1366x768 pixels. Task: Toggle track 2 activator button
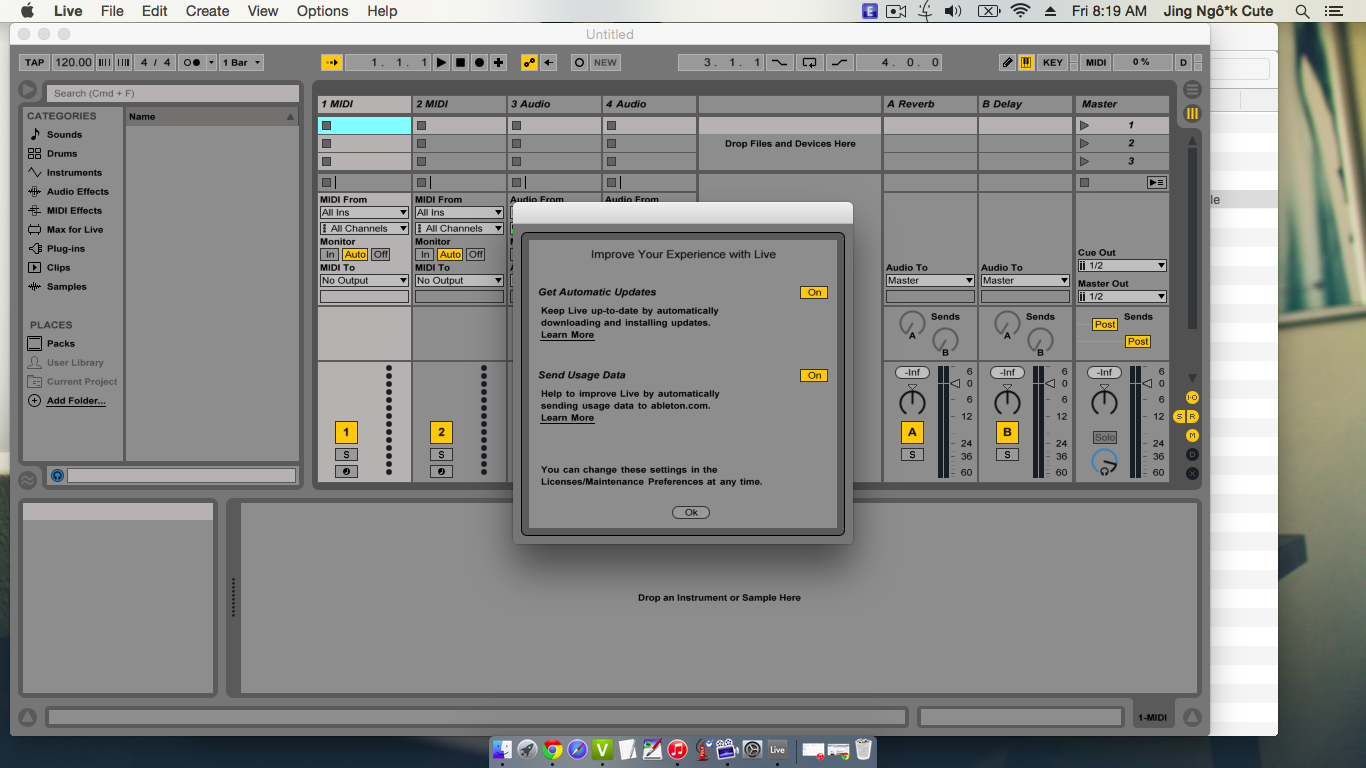click(x=441, y=432)
